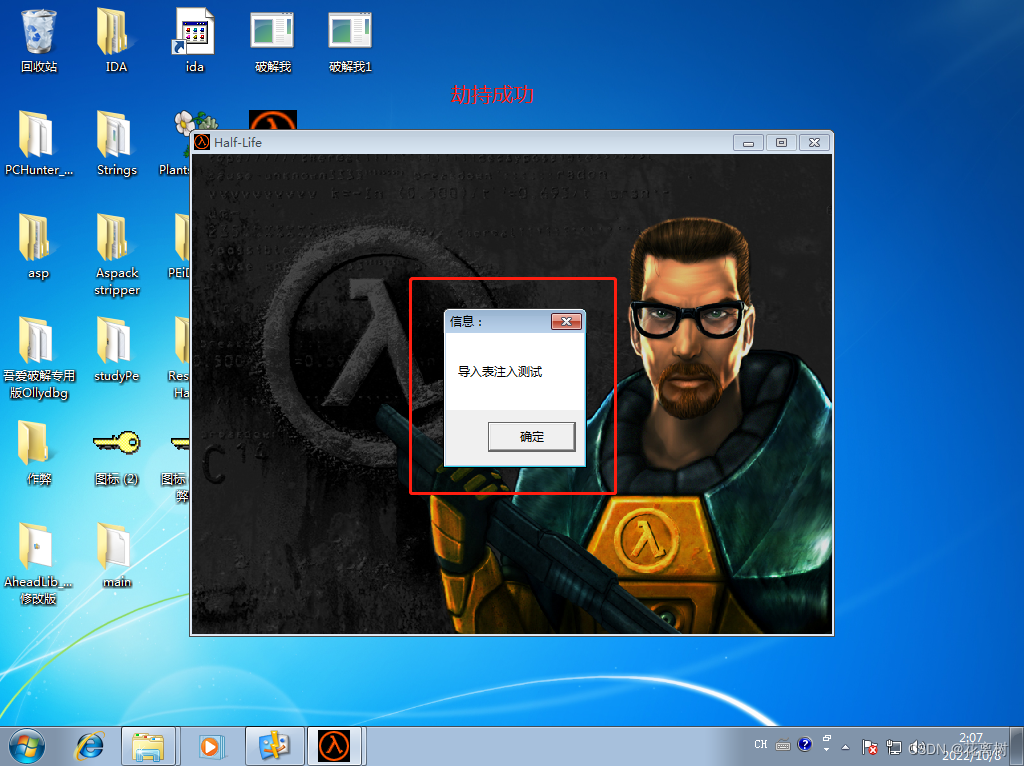The image size is (1024, 766).
Task: Open Windows Explorer from taskbar
Action: 148,746
